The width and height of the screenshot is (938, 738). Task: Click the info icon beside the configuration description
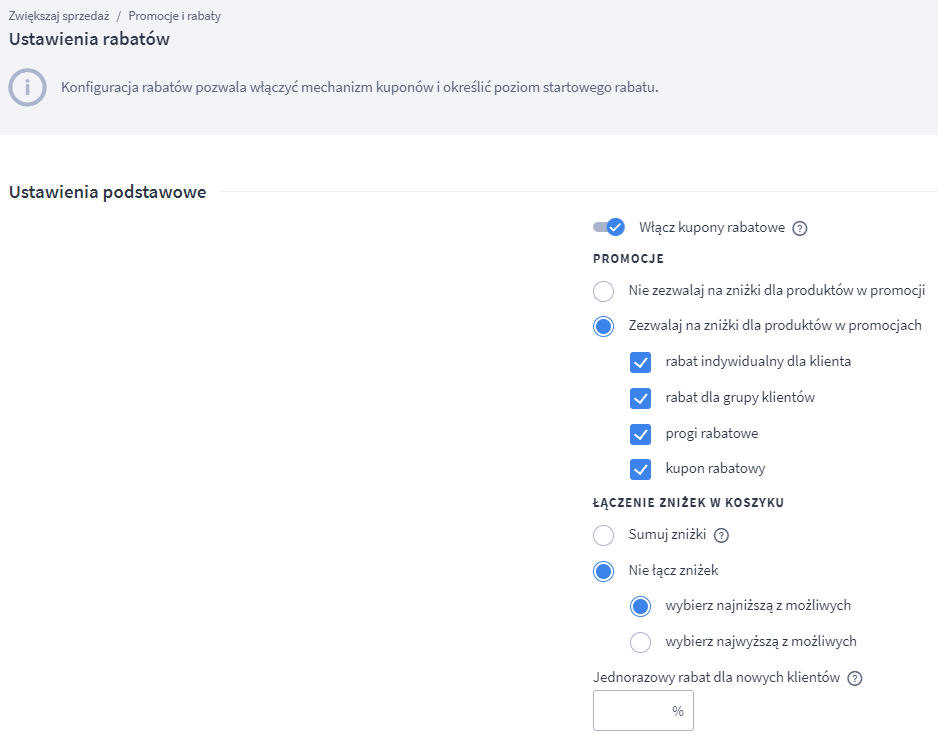[27, 87]
